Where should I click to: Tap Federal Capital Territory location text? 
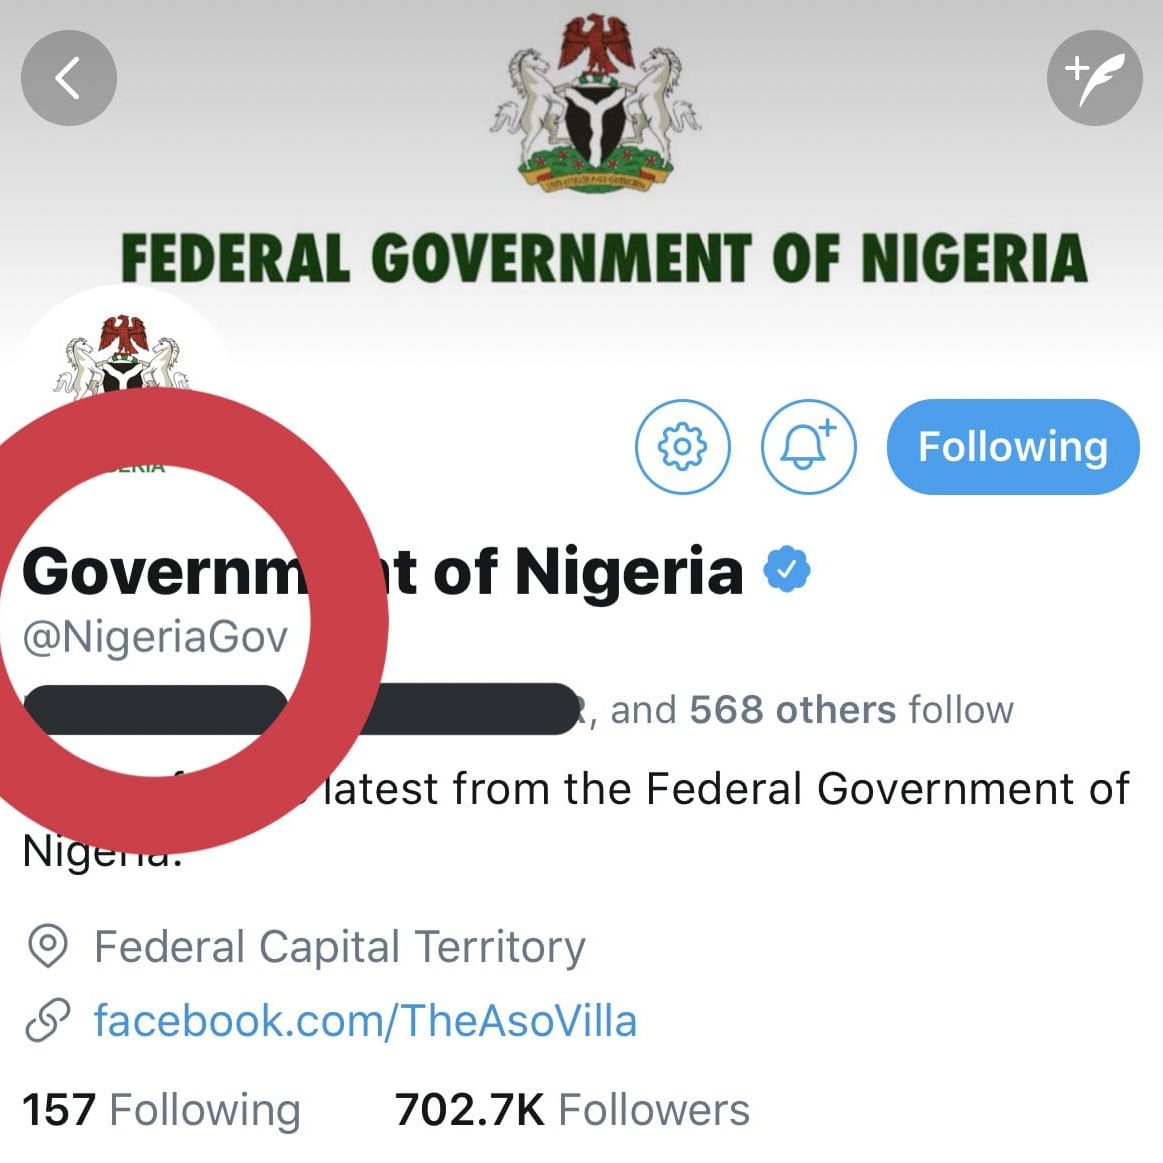pyautogui.click(x=340, y=947)
